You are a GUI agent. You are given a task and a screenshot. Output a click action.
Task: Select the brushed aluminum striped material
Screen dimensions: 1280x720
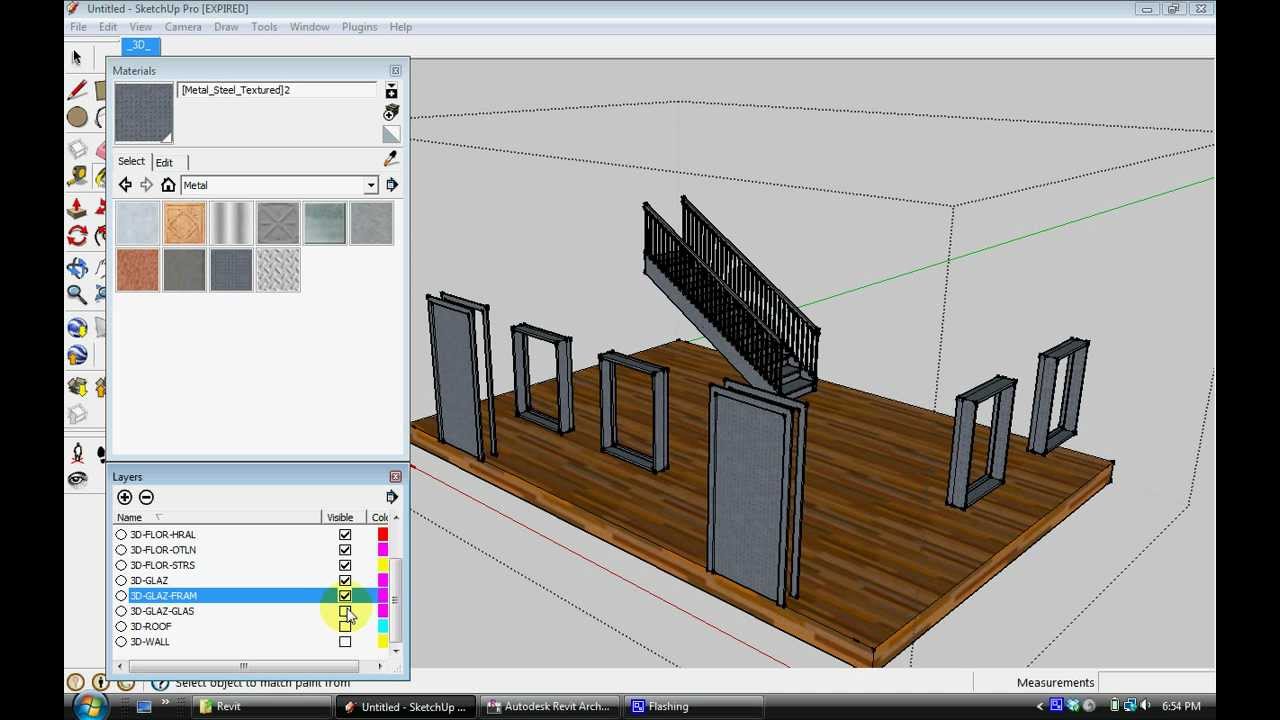coord(231,223)
